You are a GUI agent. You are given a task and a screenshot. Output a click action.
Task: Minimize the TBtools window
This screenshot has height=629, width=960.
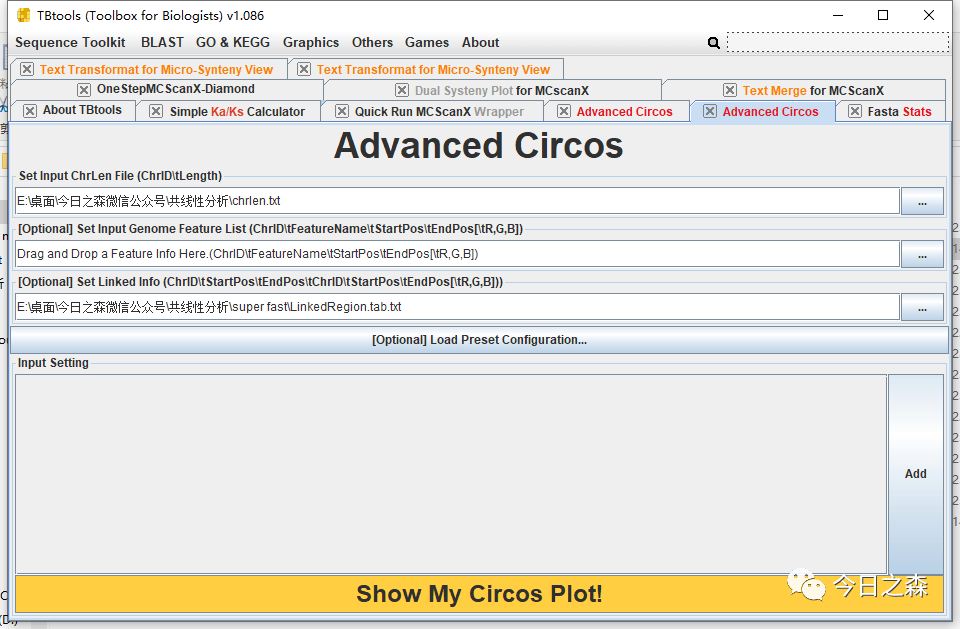pos(838,15)
